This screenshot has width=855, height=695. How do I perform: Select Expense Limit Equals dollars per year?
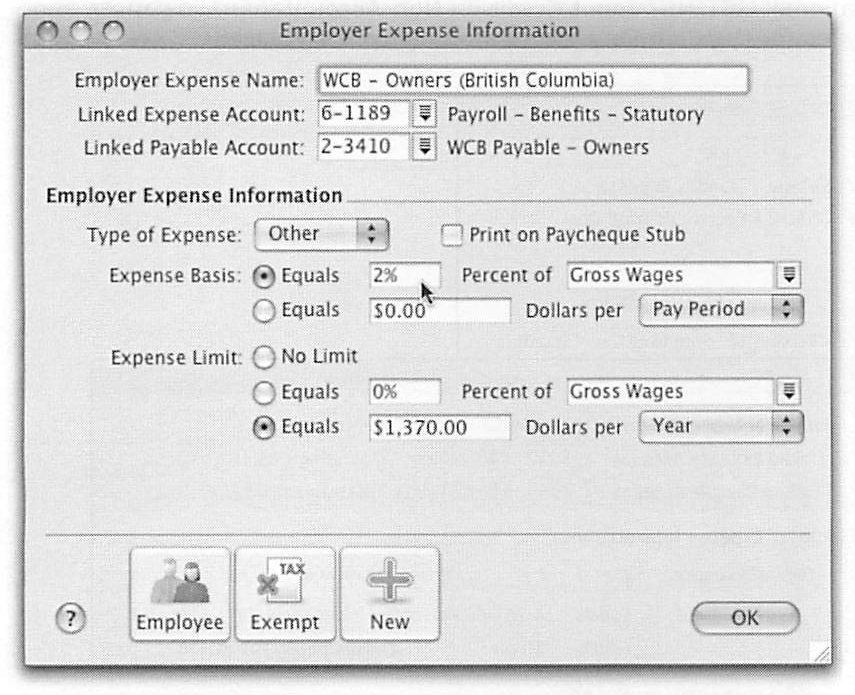point(264,428)
